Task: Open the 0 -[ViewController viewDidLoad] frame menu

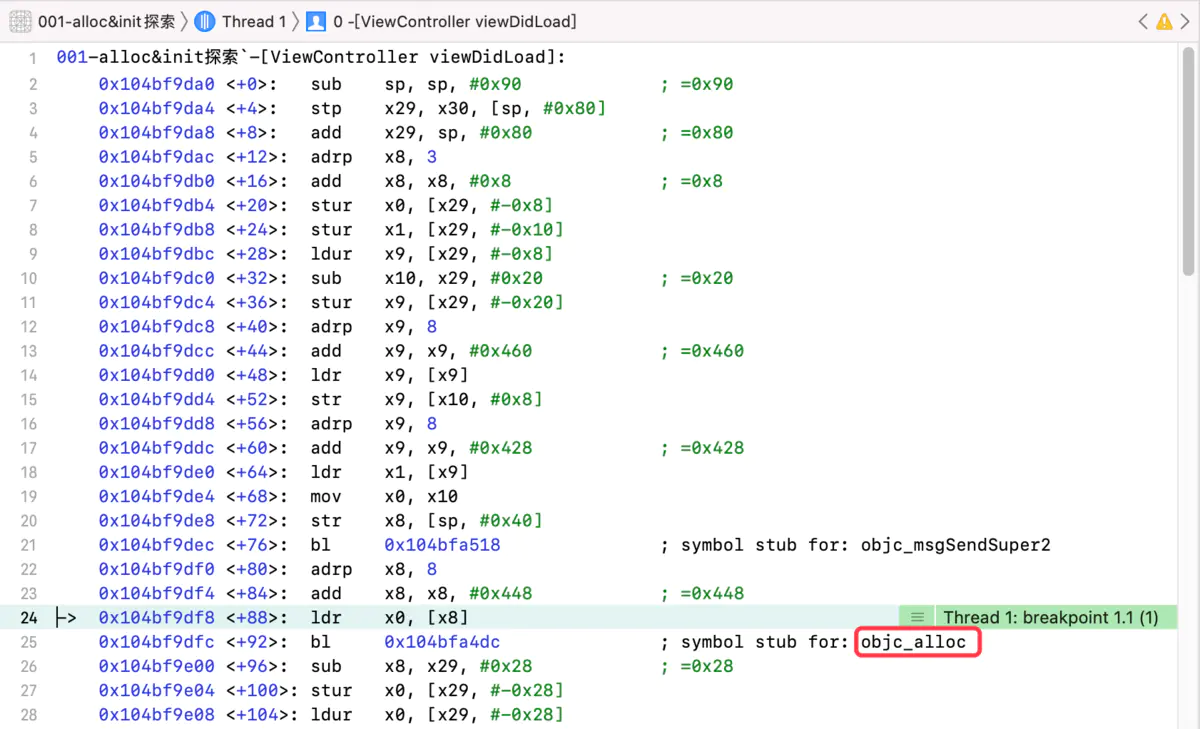Action: click(455, 21)
